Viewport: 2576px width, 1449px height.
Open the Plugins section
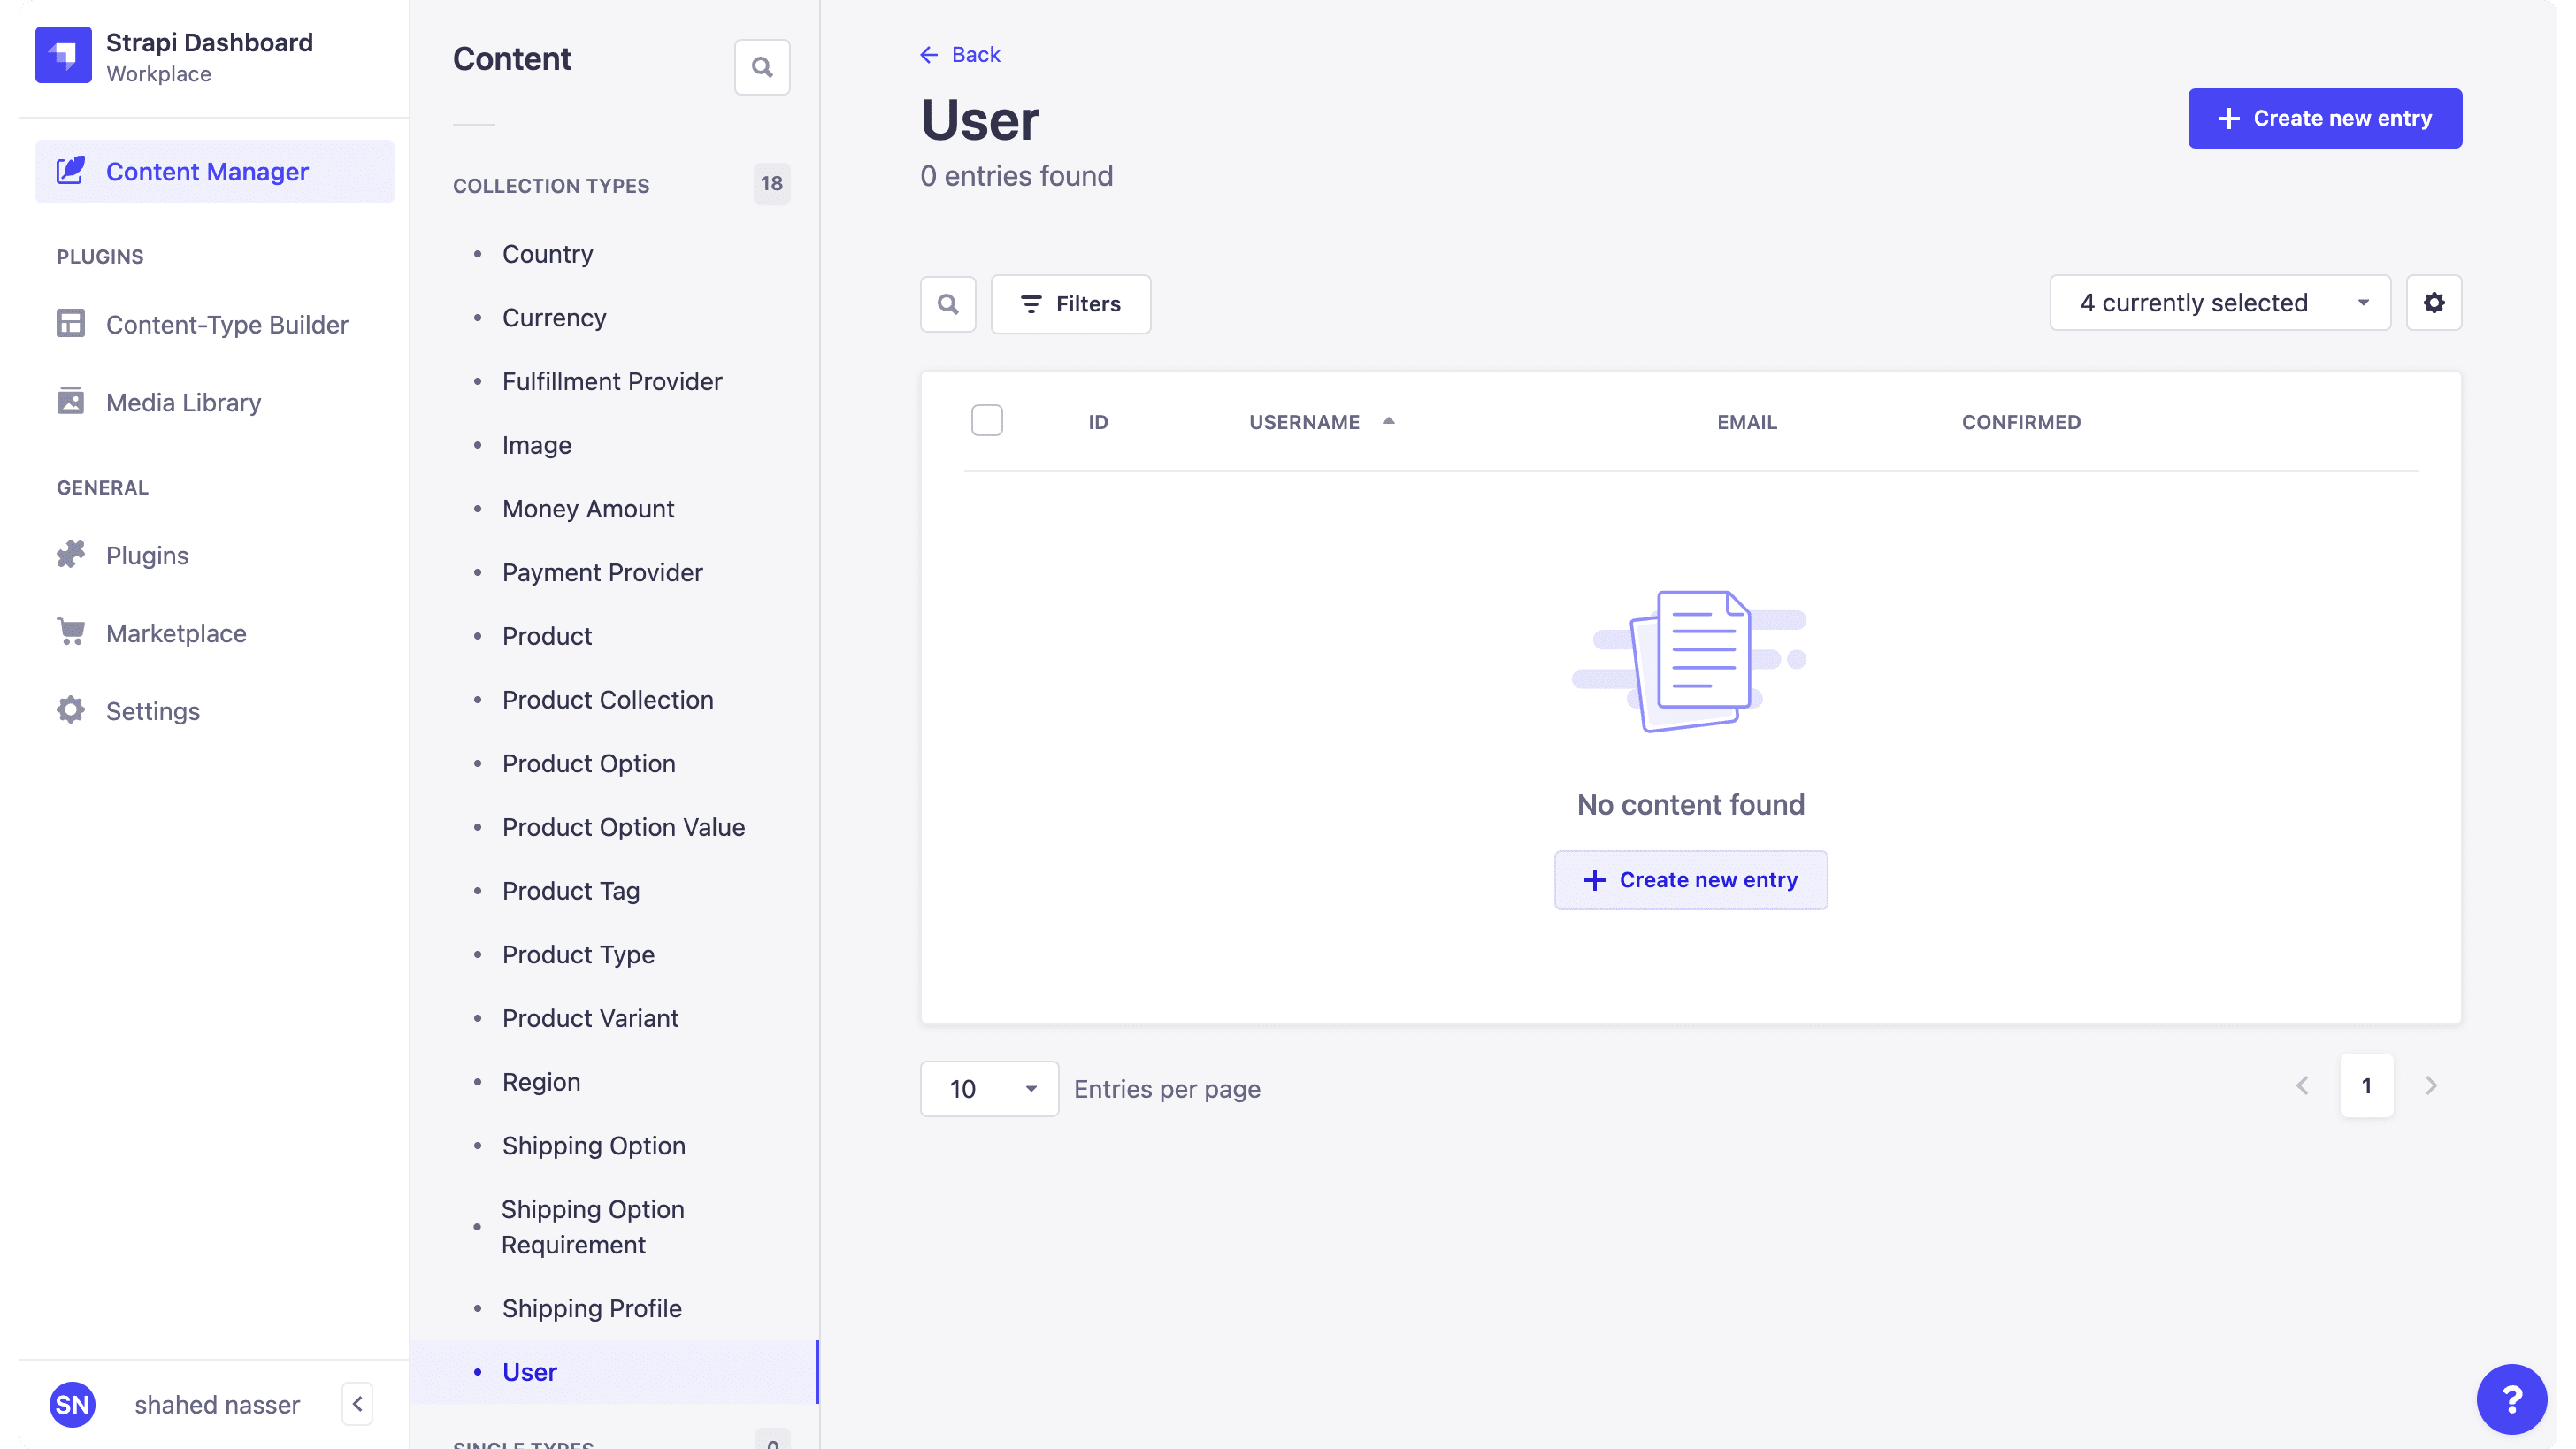pos(147,555)
